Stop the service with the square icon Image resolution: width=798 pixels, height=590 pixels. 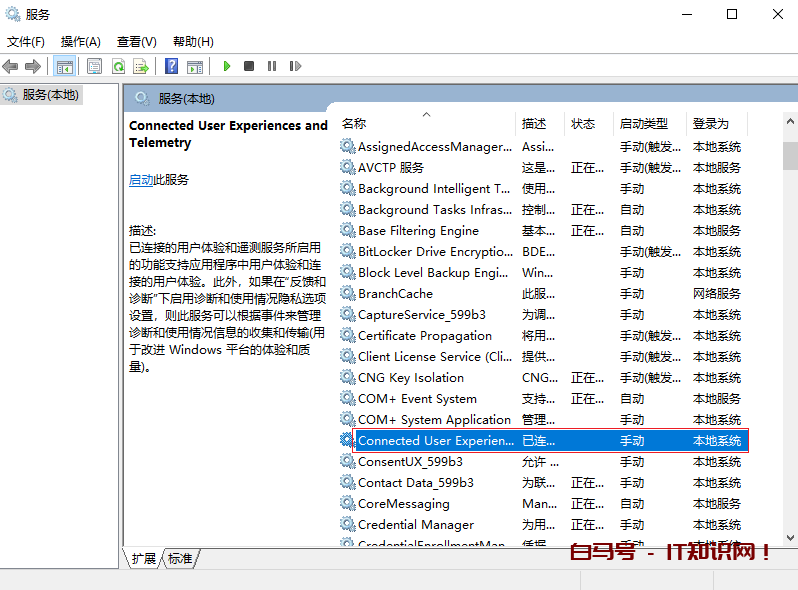[x=249, y=66]
